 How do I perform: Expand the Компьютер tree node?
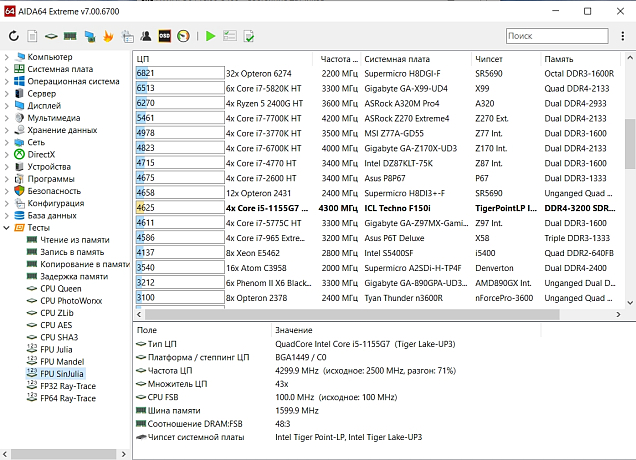point(6,57)
